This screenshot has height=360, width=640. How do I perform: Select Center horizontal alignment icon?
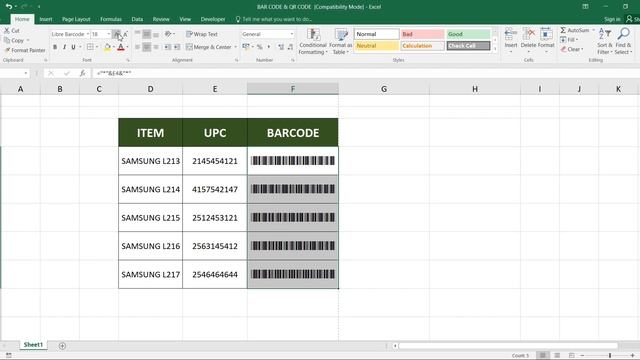click(147, 47)
